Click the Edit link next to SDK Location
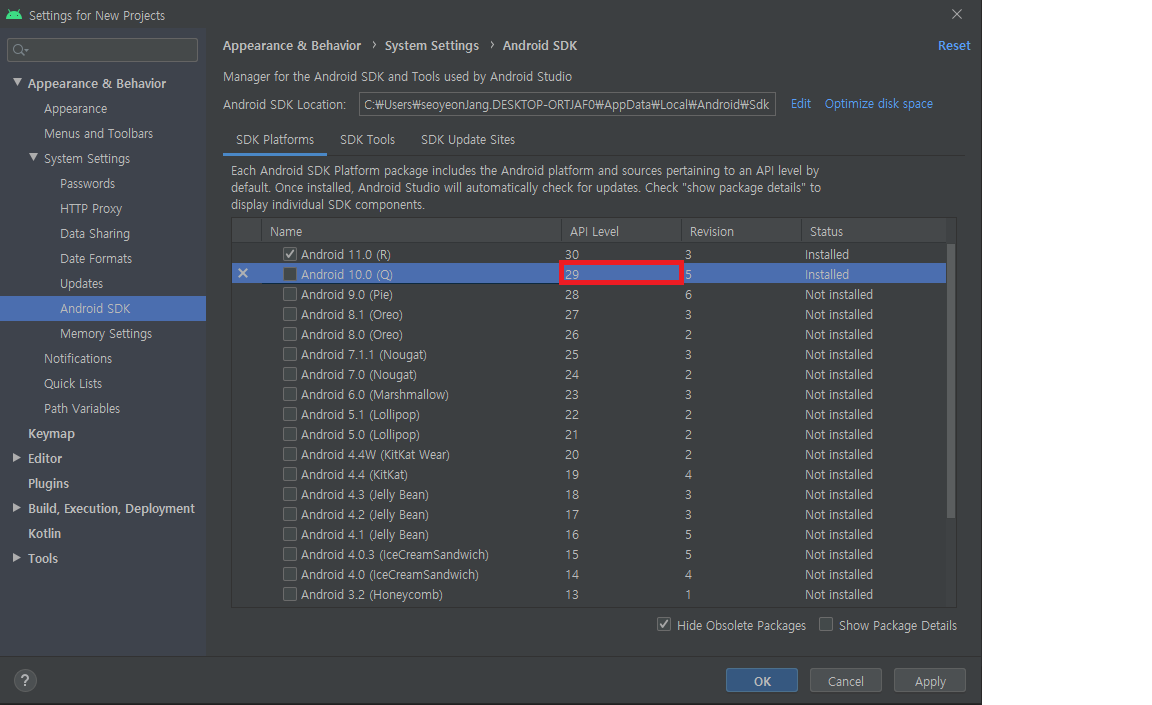This screenshot has height=705, width=1152. pos(800,103)
